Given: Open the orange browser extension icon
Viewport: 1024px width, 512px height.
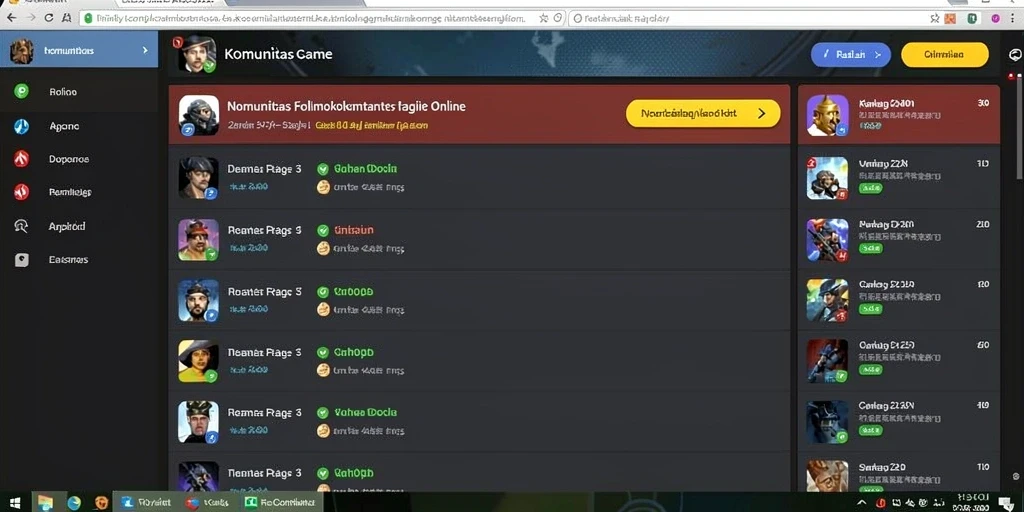Looking at the screenshot, I should coord(951,19).
